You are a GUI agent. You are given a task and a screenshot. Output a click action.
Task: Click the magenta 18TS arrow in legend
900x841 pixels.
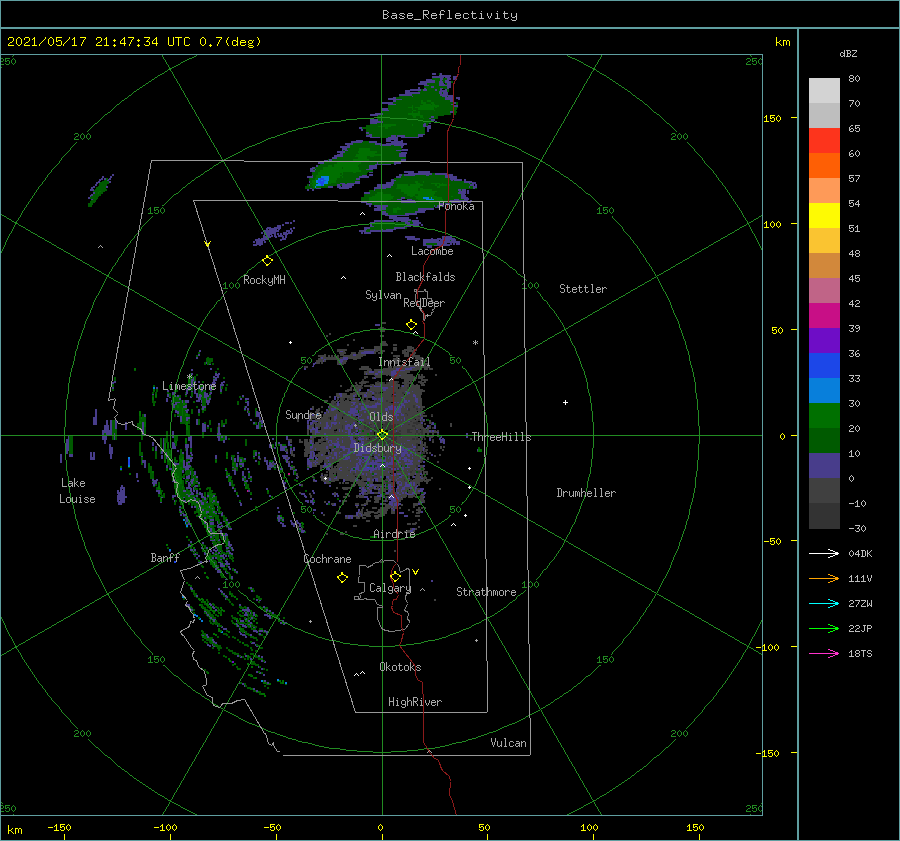(x=824, y=653)
